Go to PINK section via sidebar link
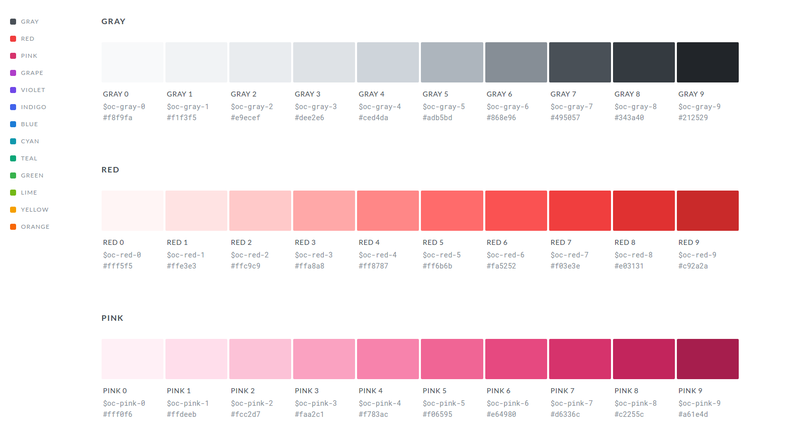 [x=29, y=56]
